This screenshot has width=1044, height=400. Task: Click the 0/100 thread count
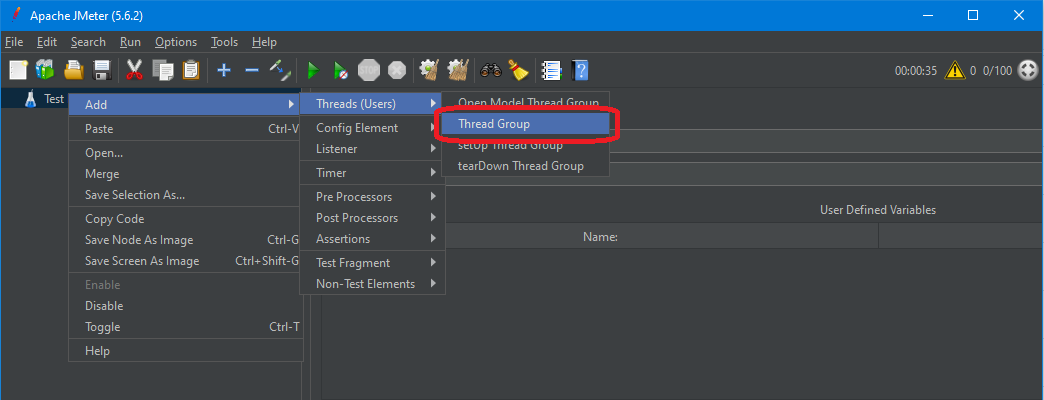tap(997, 71)
